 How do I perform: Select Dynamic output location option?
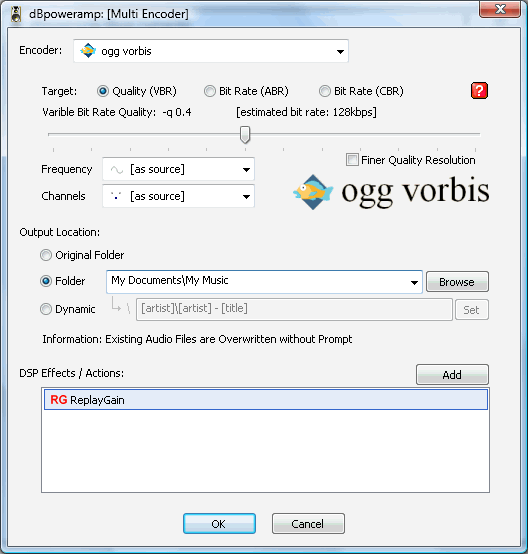coord(46,309)
